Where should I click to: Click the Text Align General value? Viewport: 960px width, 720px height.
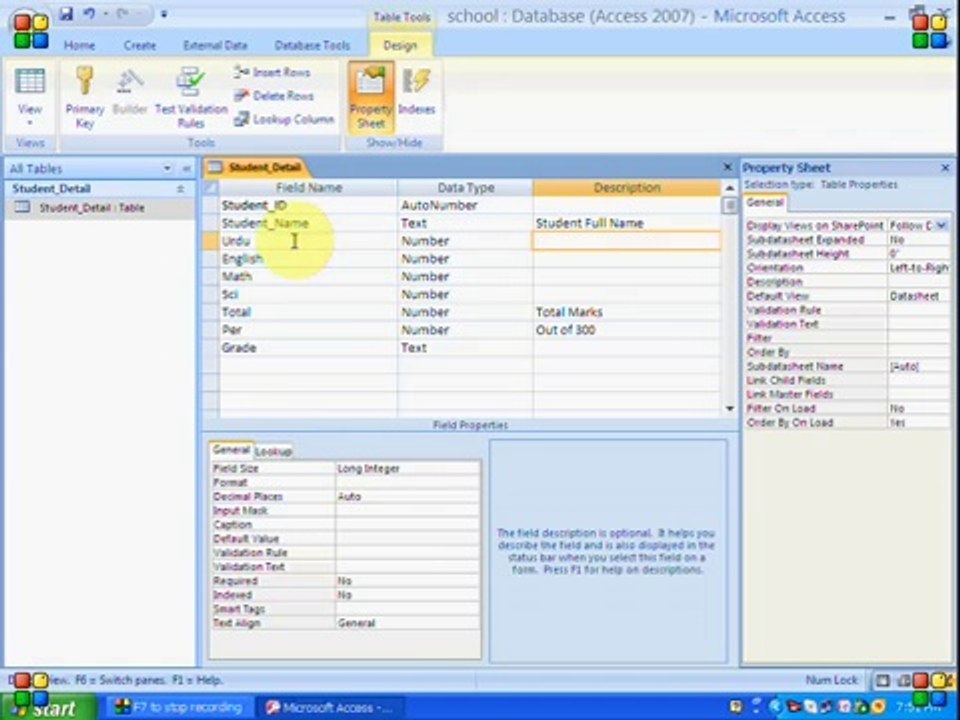[408, 623]
